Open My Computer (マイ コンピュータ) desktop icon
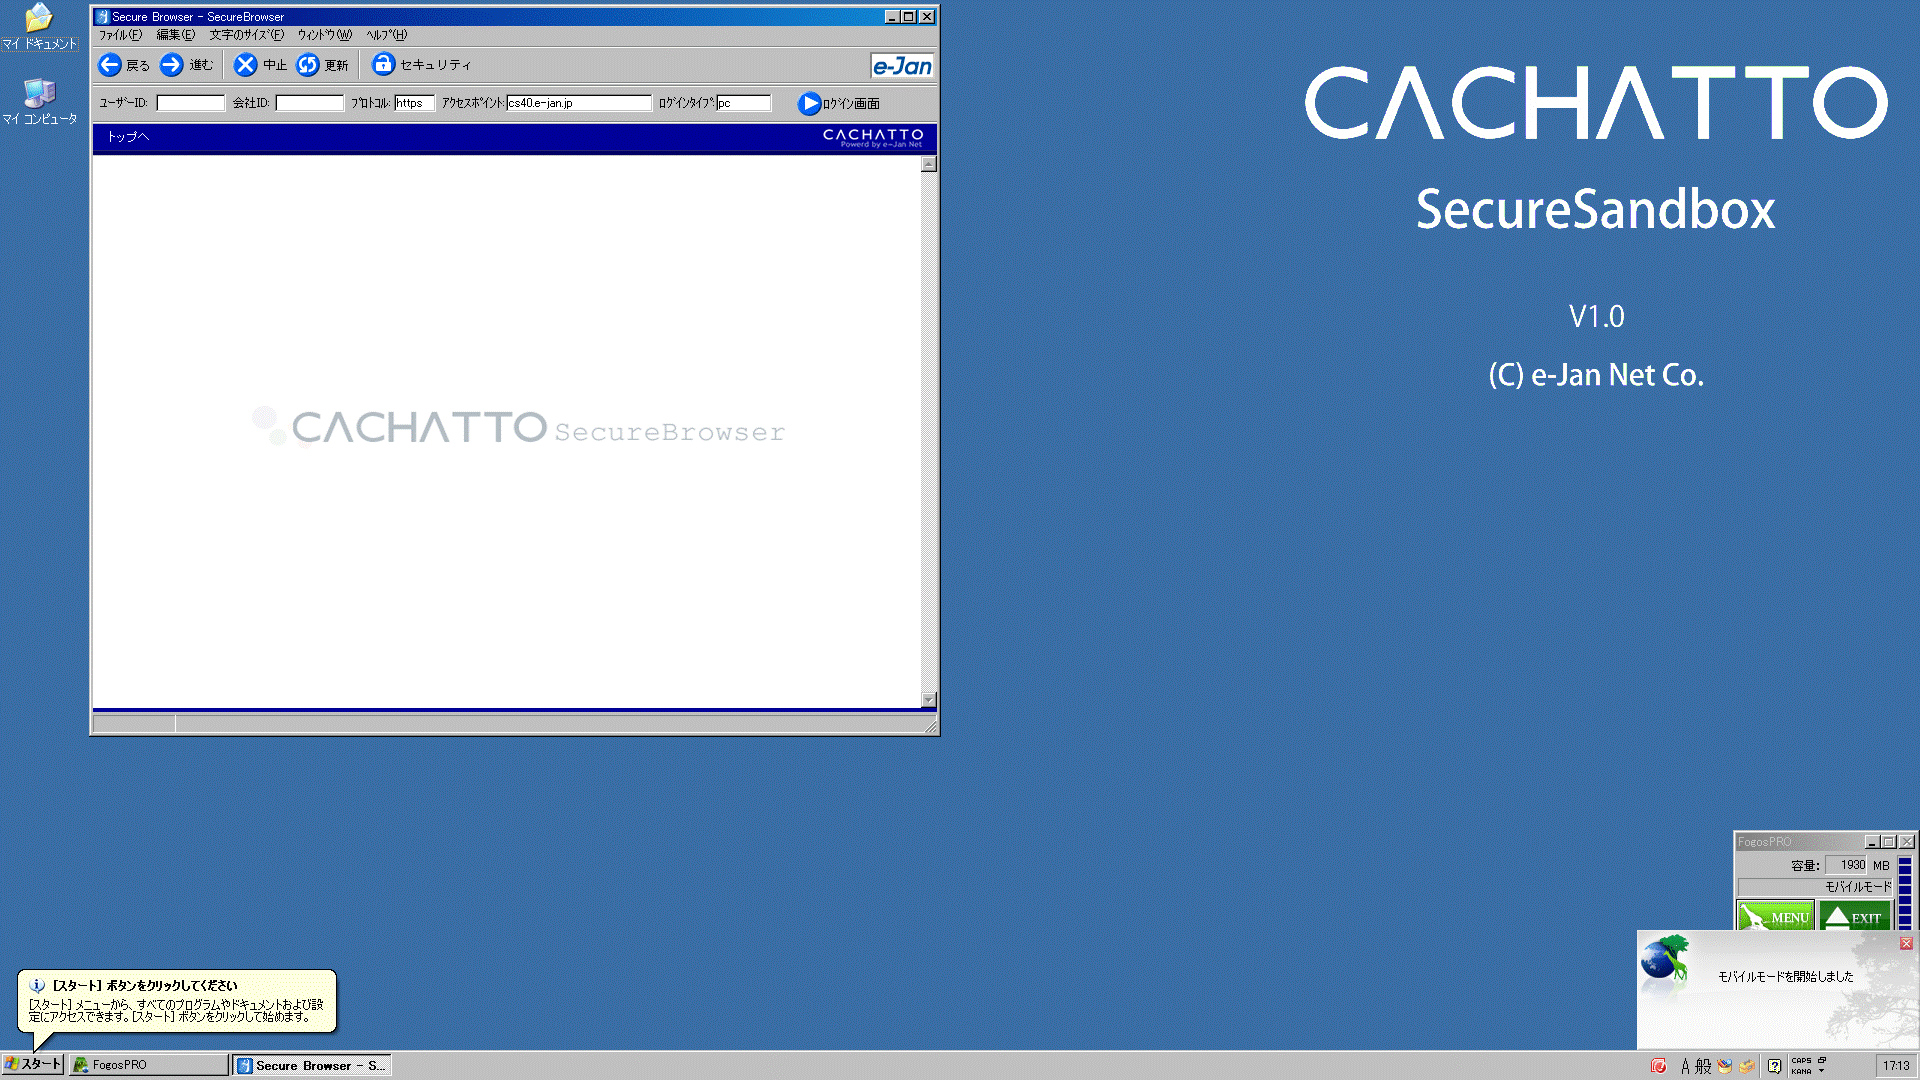 pos(39,101)
